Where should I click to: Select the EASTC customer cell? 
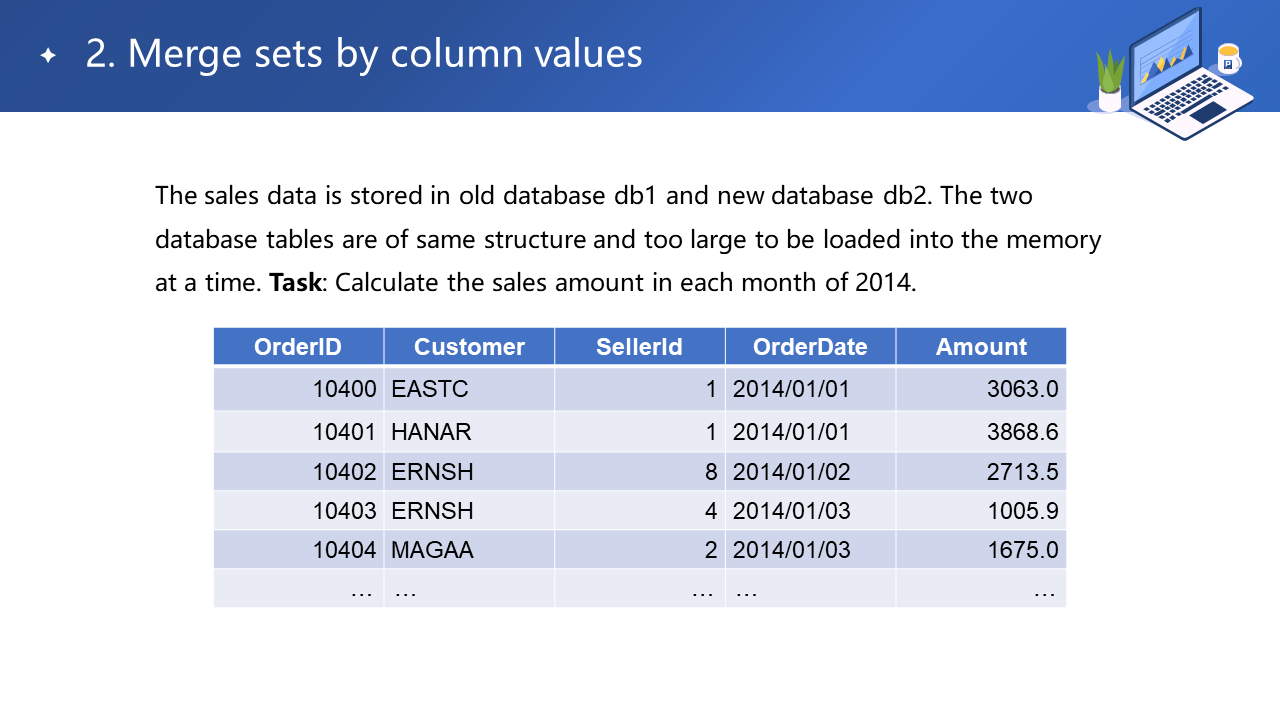pyautogui.click(x=430, y=389)
